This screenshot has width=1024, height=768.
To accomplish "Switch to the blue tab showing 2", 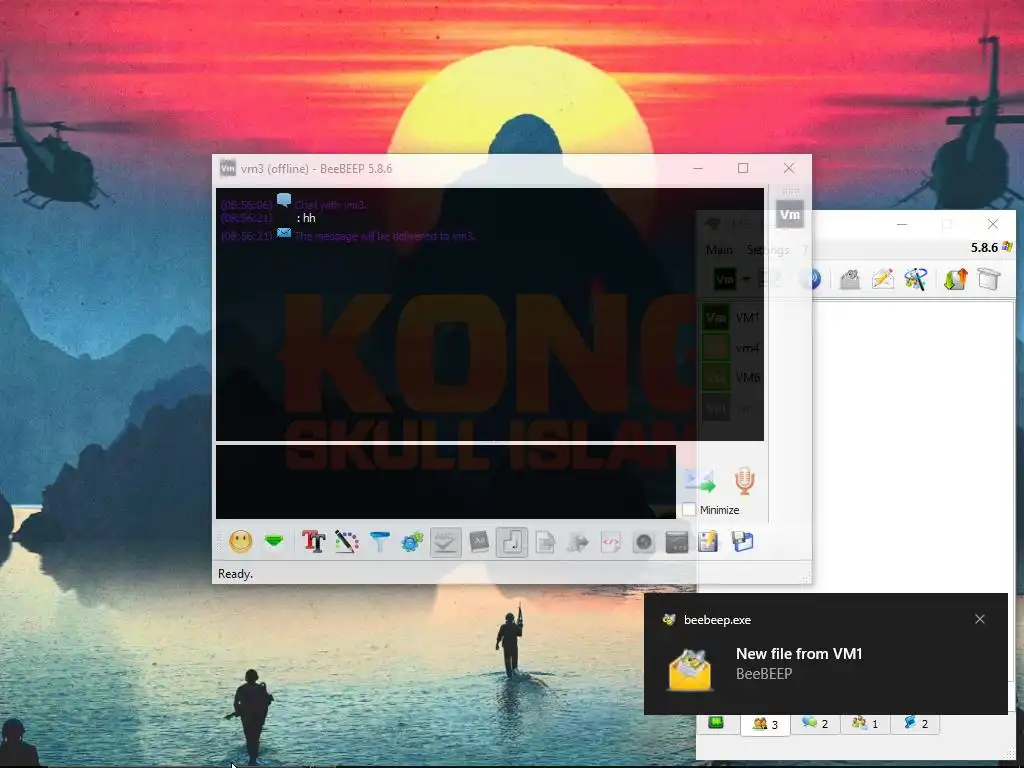I will (x=915, y=724).
